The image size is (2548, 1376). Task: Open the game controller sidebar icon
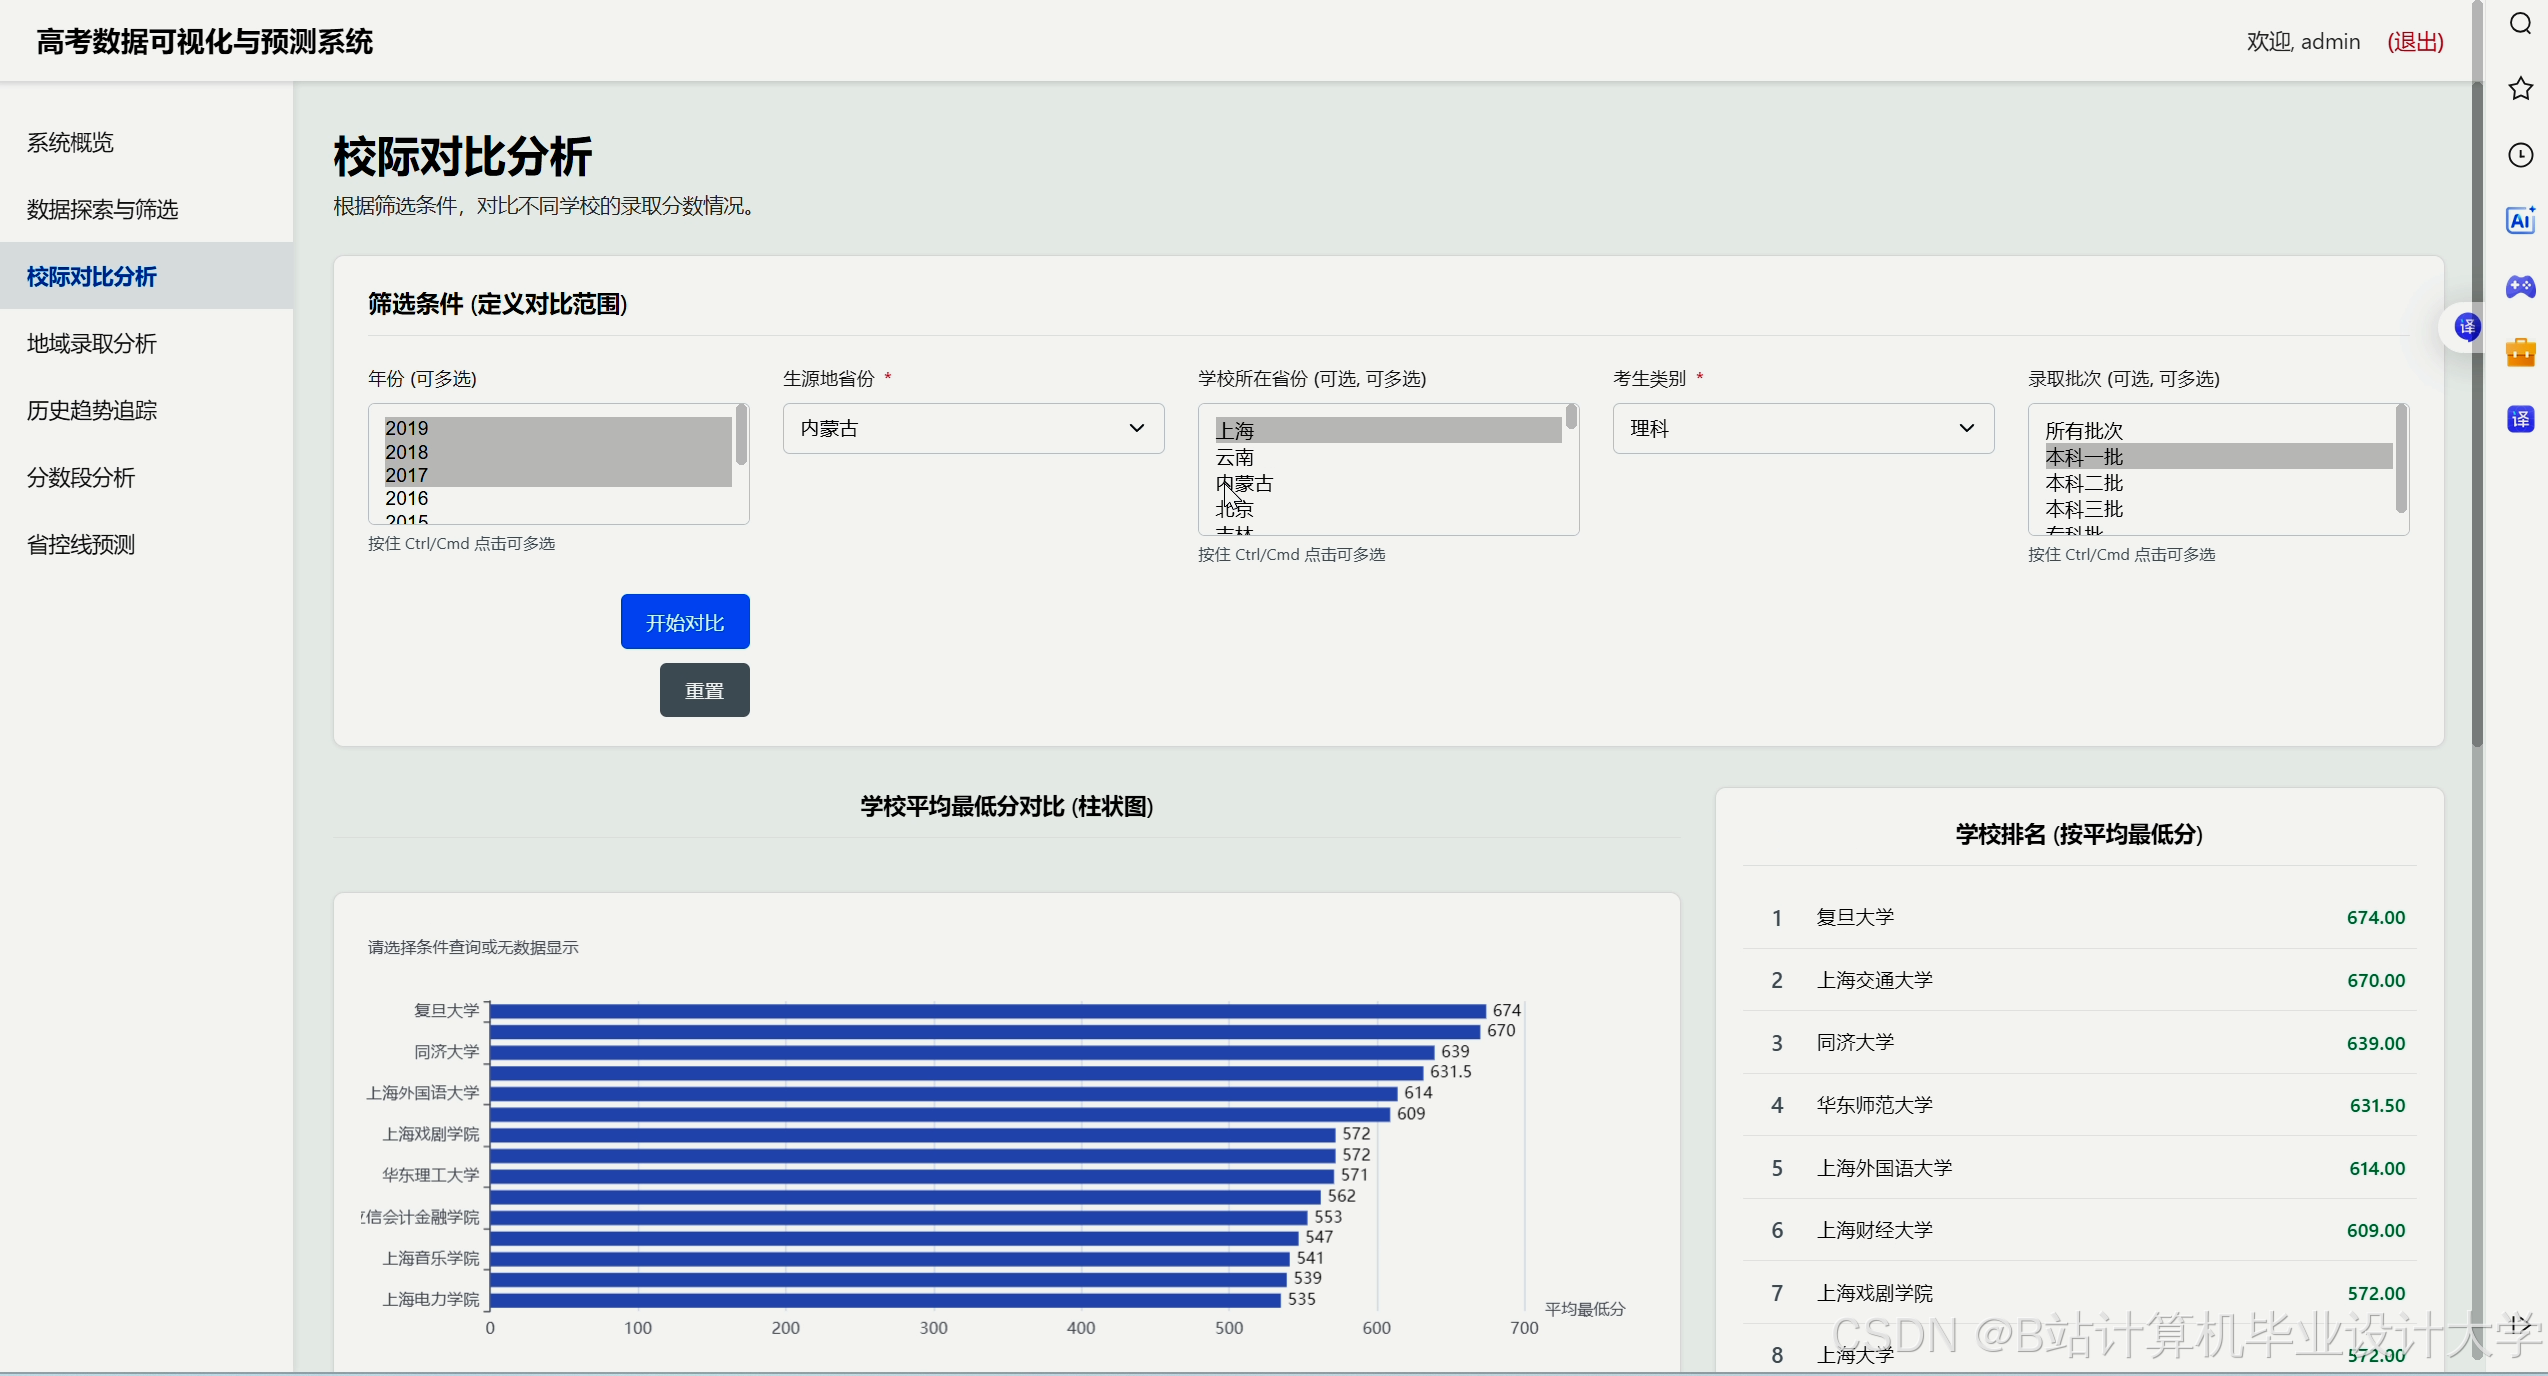[2520, 287]
